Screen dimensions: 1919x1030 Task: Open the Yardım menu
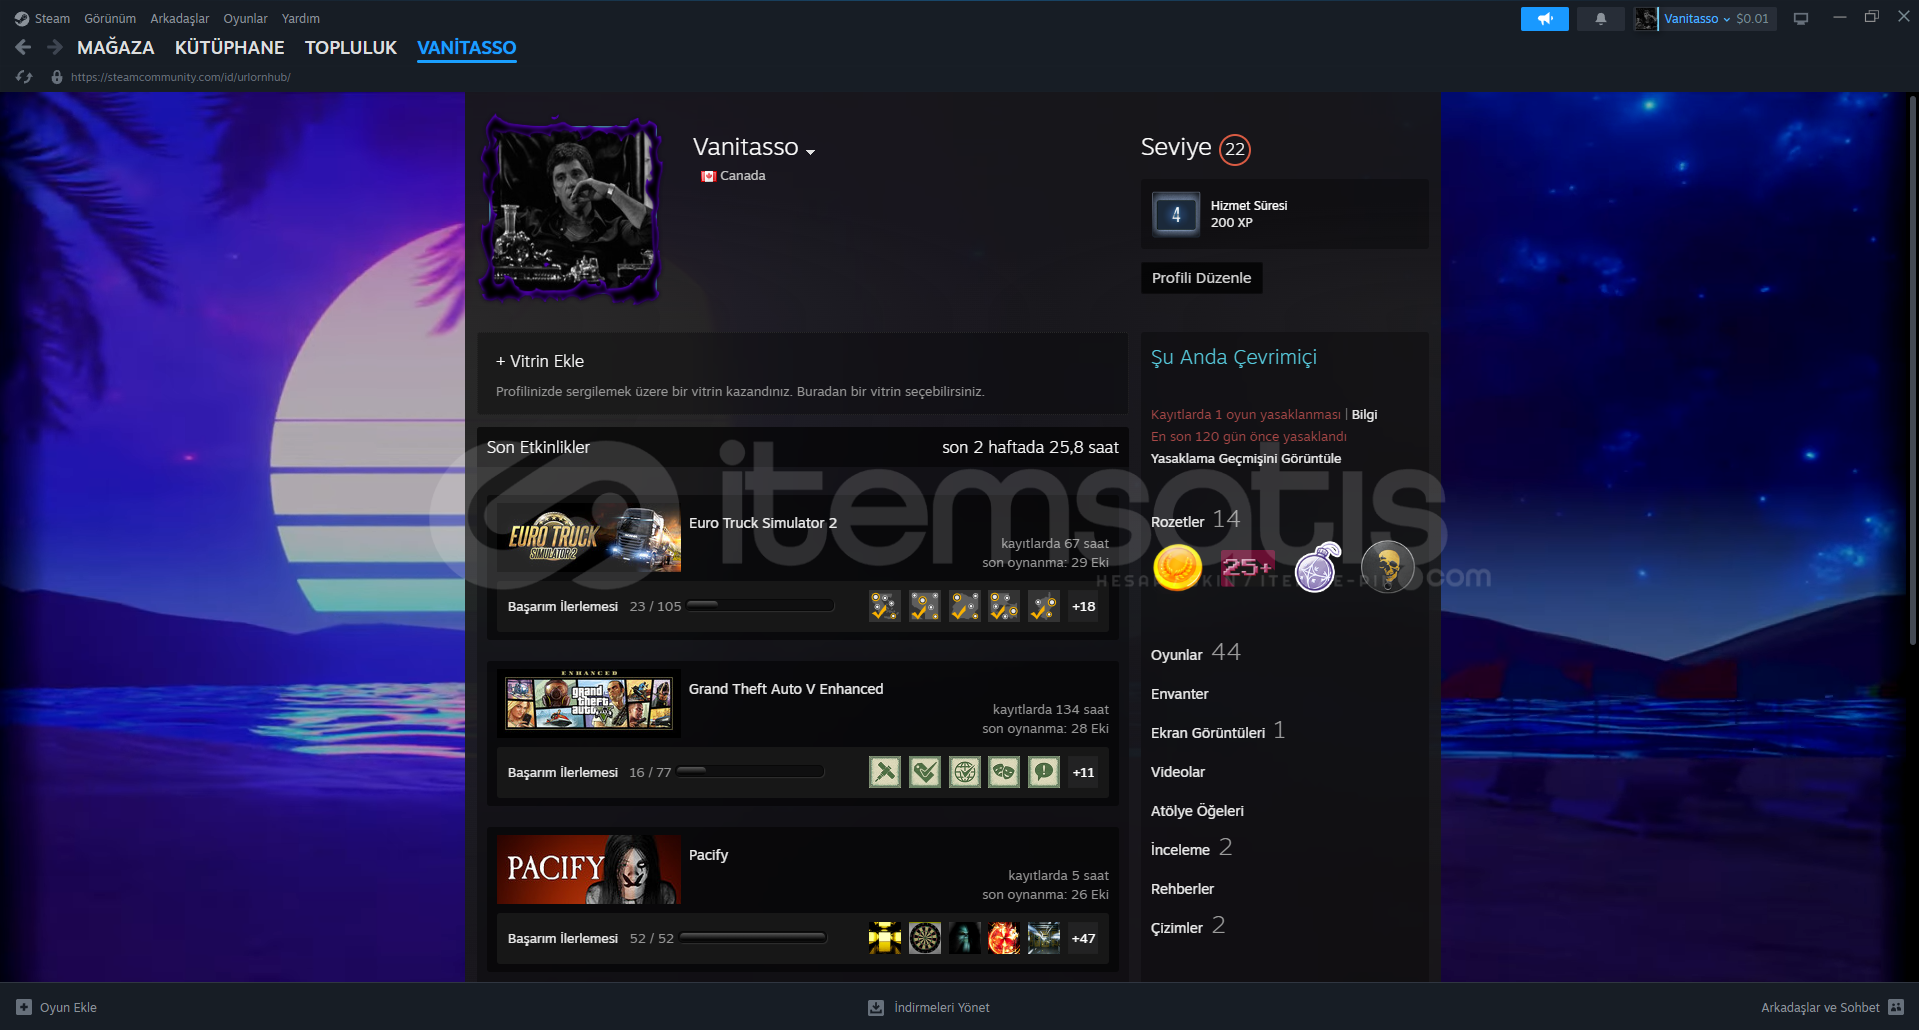(301, 19)
